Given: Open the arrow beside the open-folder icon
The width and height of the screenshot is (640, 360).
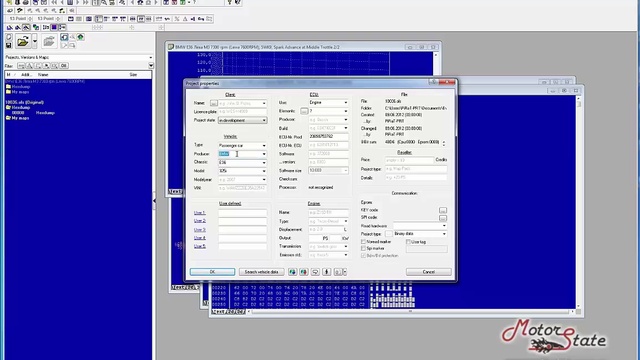Looking at the screenshot, I should click(x=35, y=41).
